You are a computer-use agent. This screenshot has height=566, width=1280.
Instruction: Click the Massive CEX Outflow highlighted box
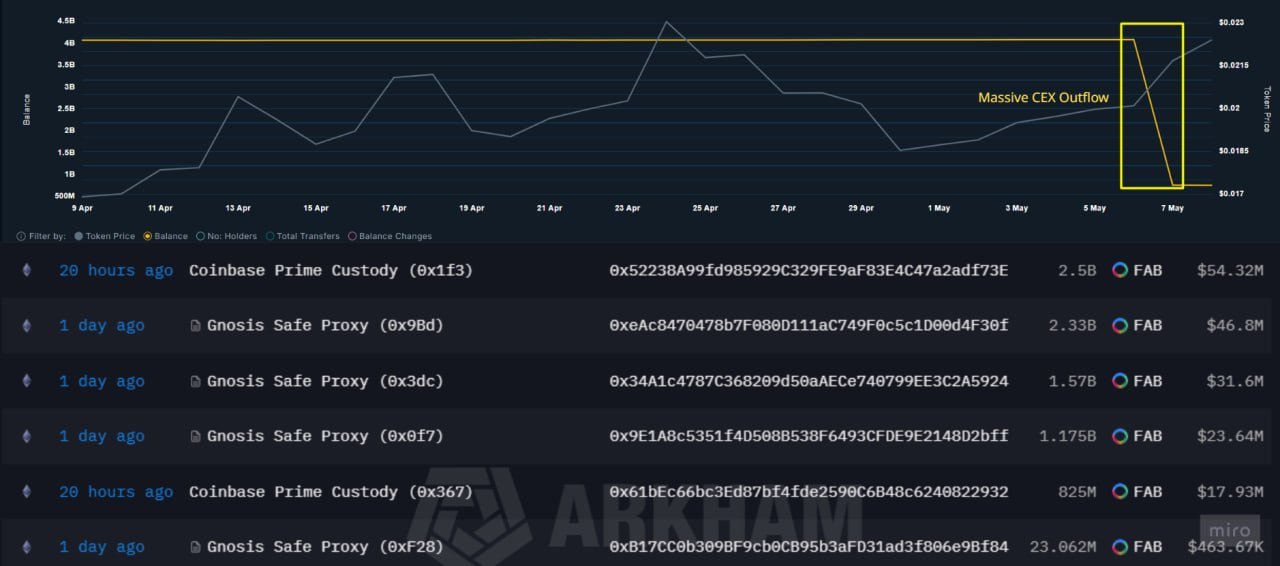point(1152,105)
